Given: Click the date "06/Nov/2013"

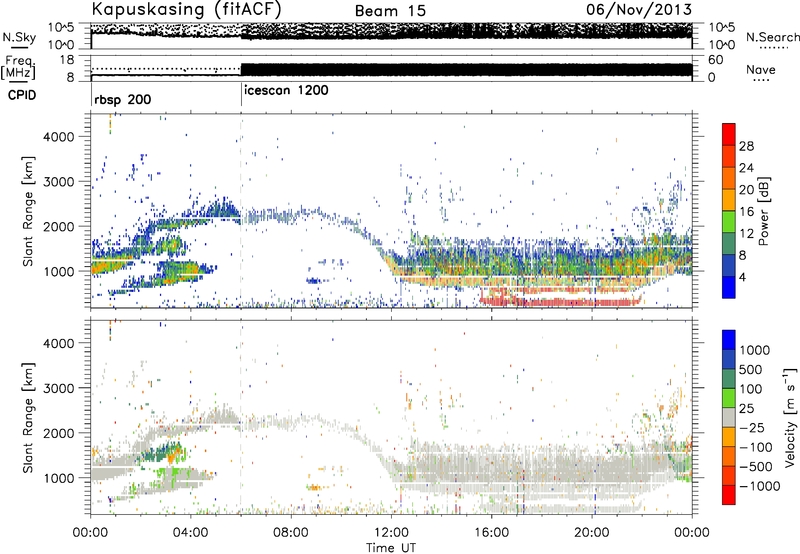Looking at the screenshot, I should click(x=639, y=9).
